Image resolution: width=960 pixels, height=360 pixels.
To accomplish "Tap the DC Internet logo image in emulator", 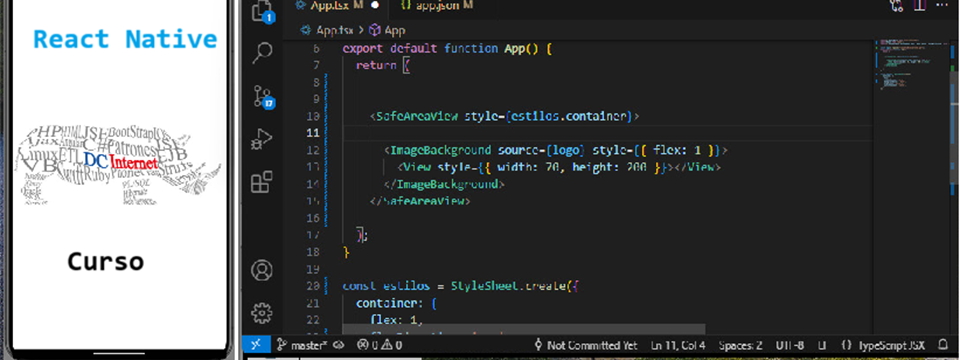I will (x=119, y=164).
